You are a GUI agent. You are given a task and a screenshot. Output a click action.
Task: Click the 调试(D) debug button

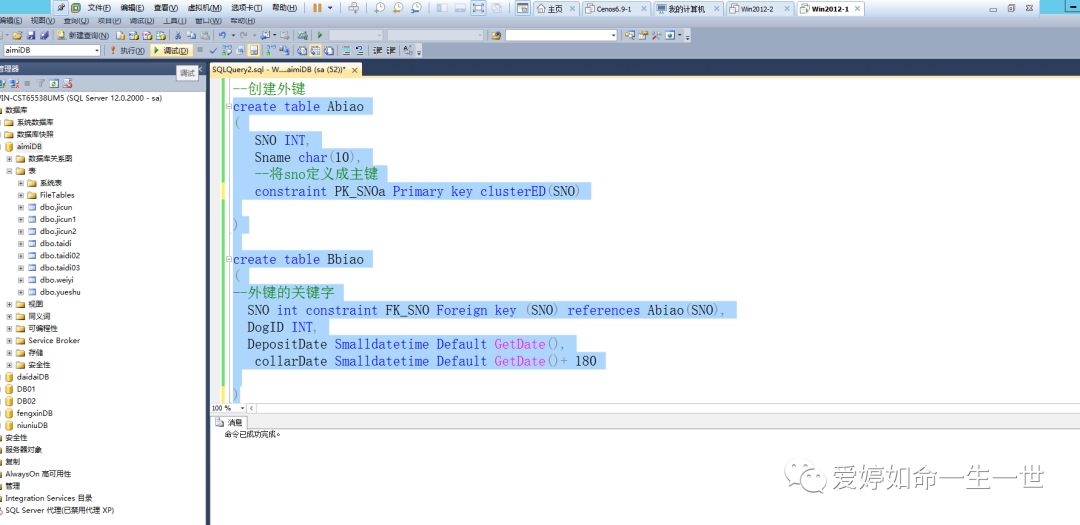click(x=171, y=50)
